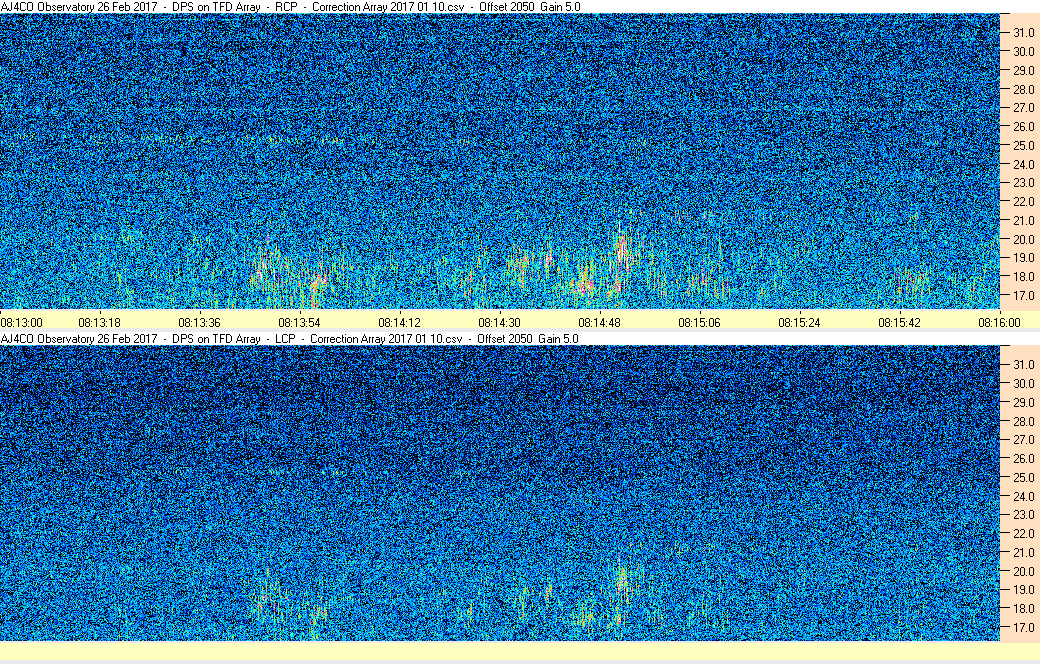This screenshot has height=664, width=1040.
Task: Click 20.0 on the LCP frequency axis
Action: coord(1023,571)
